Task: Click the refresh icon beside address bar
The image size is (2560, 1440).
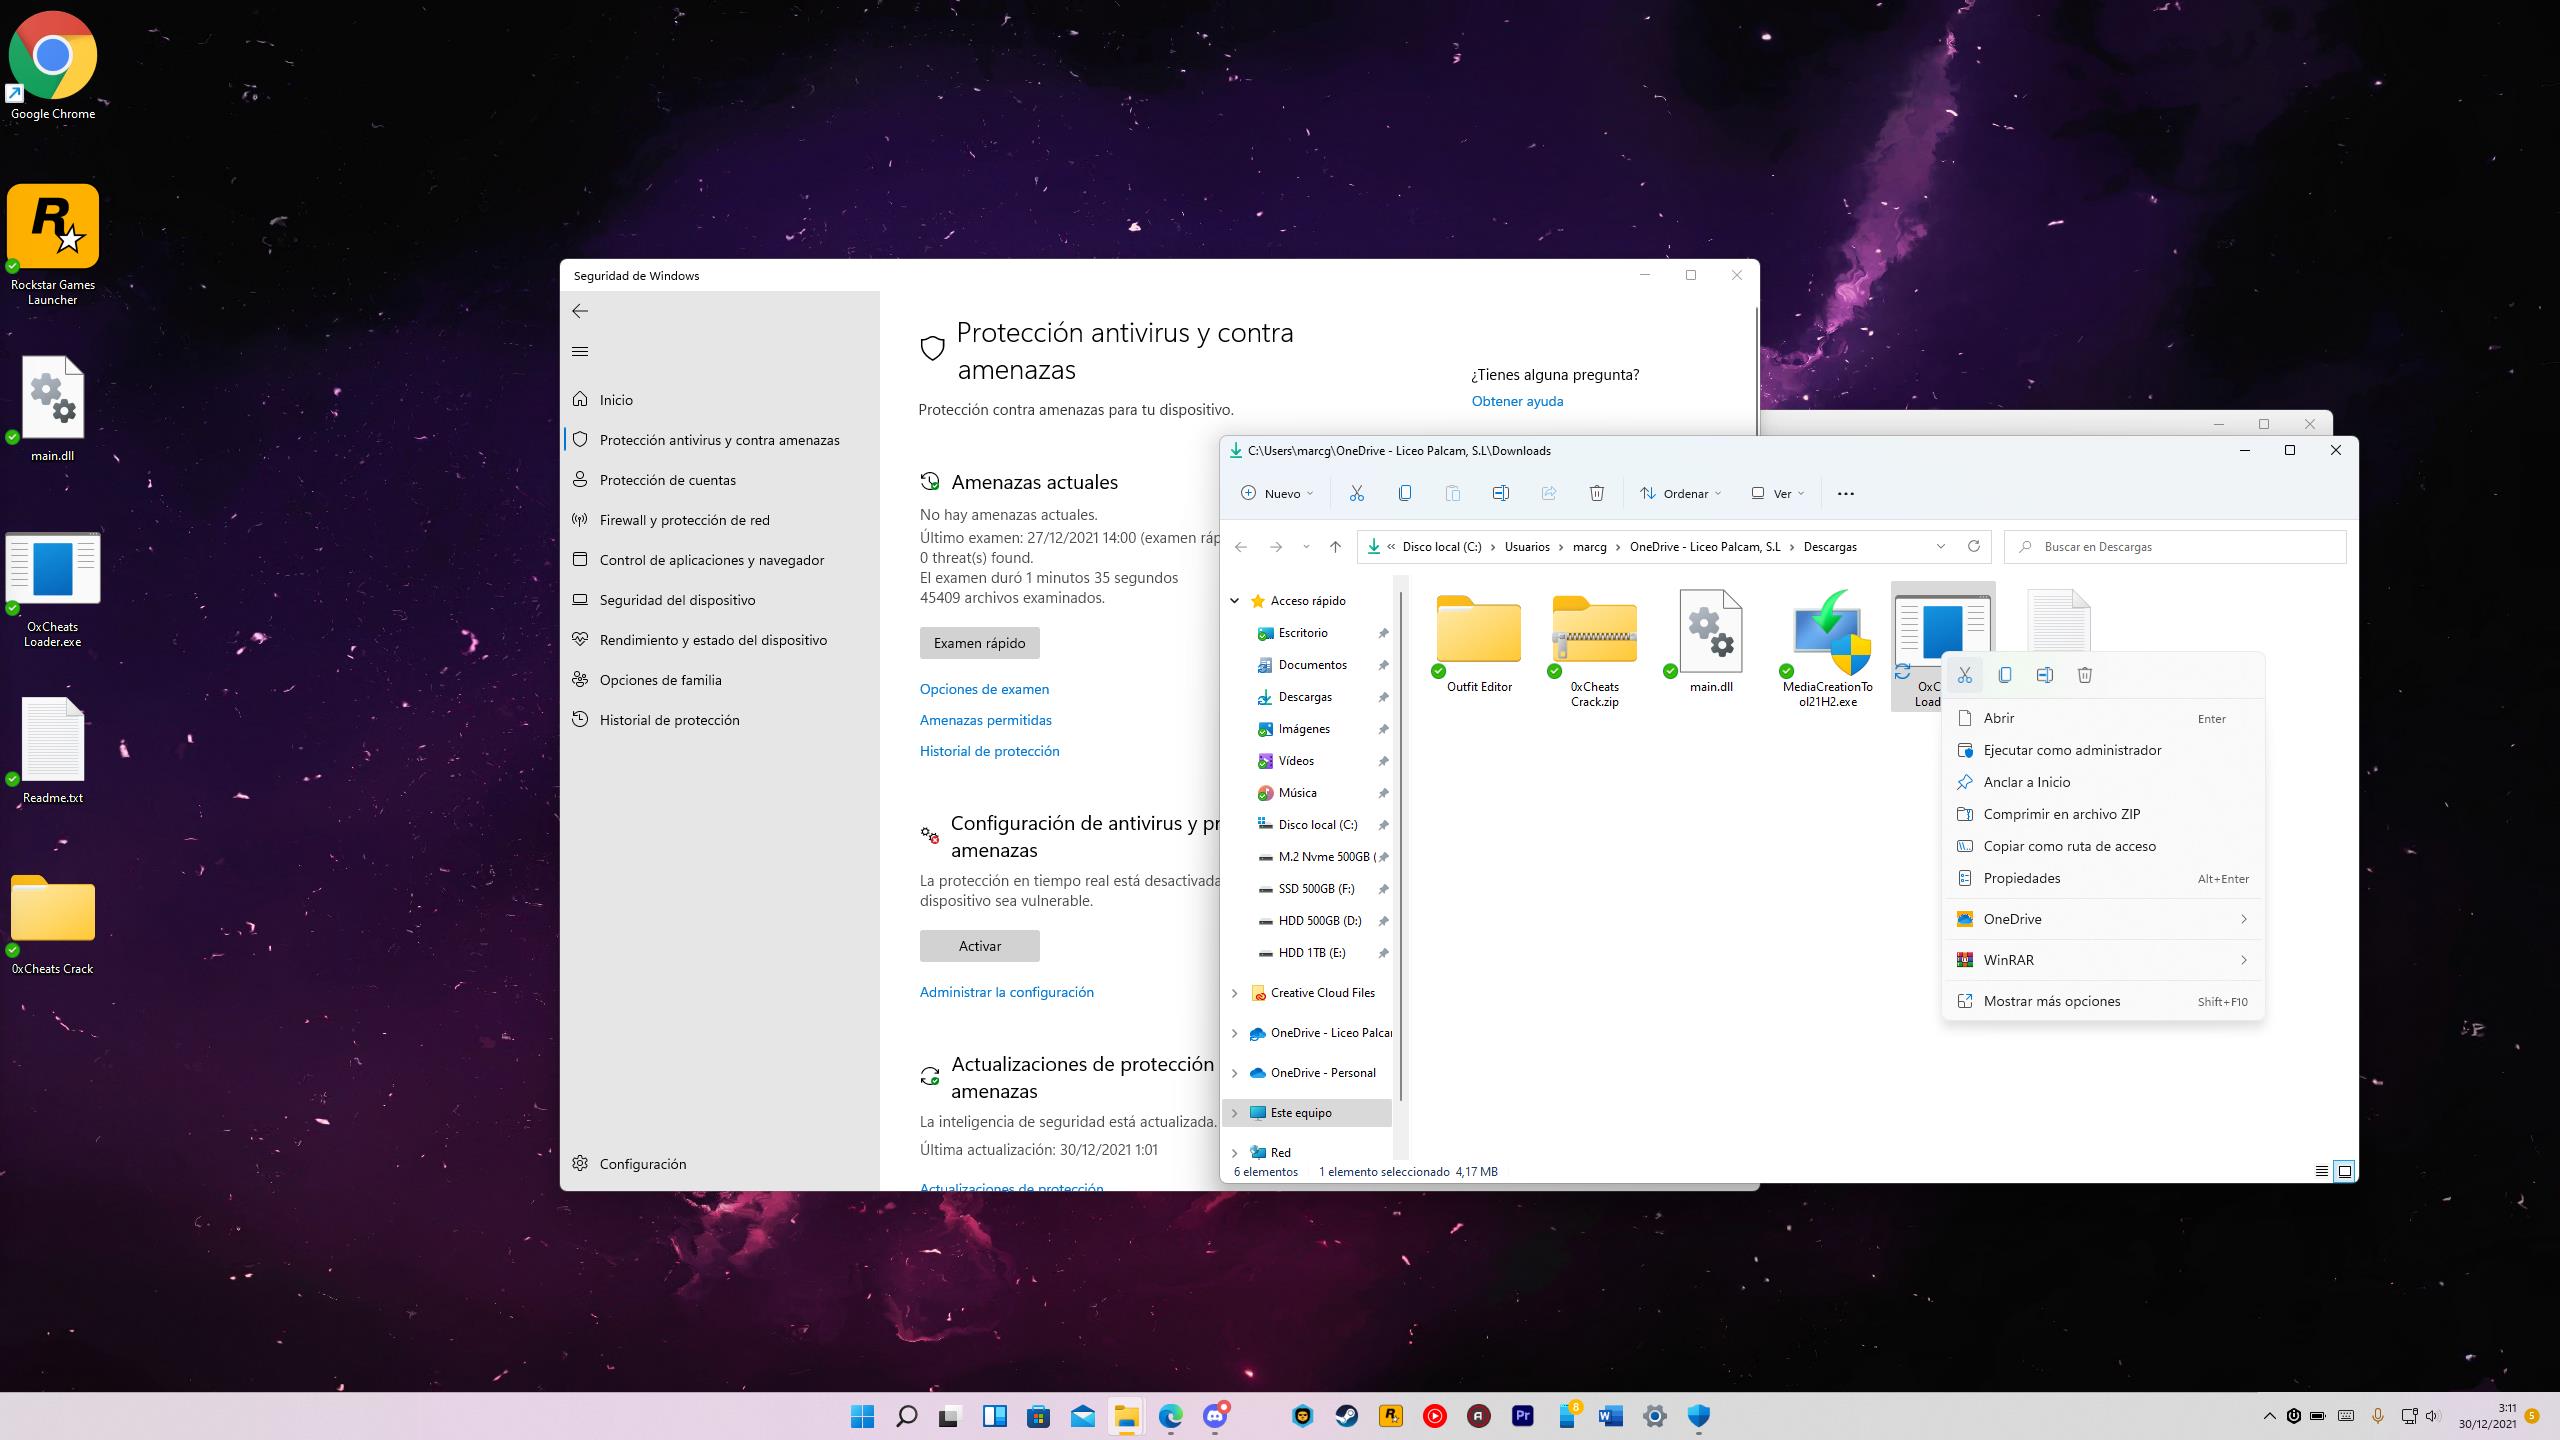Action: (x=1973, y=546)
